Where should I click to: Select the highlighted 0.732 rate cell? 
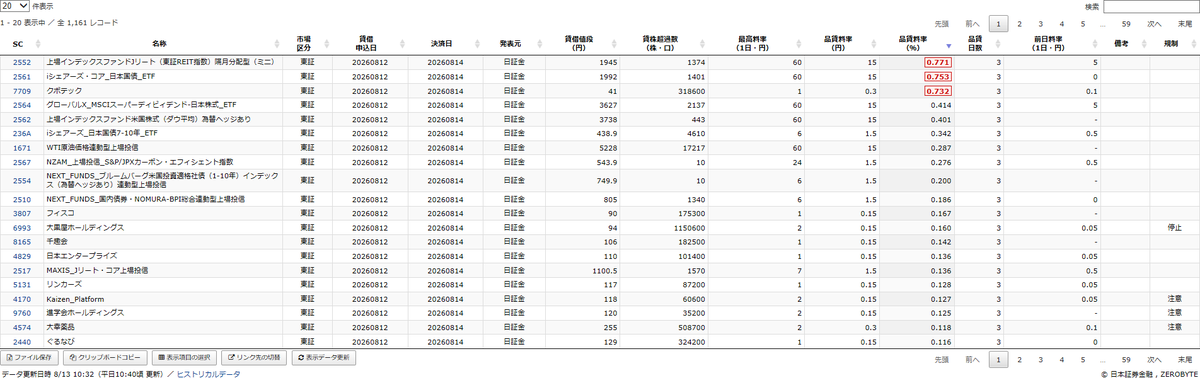tap(937, 91)
